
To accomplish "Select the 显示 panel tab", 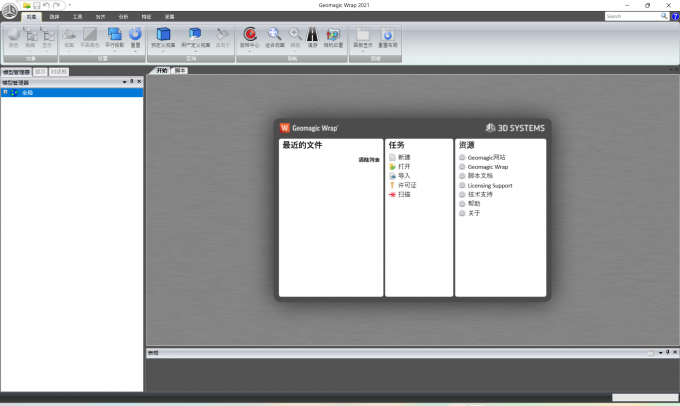I will [40, 72].
